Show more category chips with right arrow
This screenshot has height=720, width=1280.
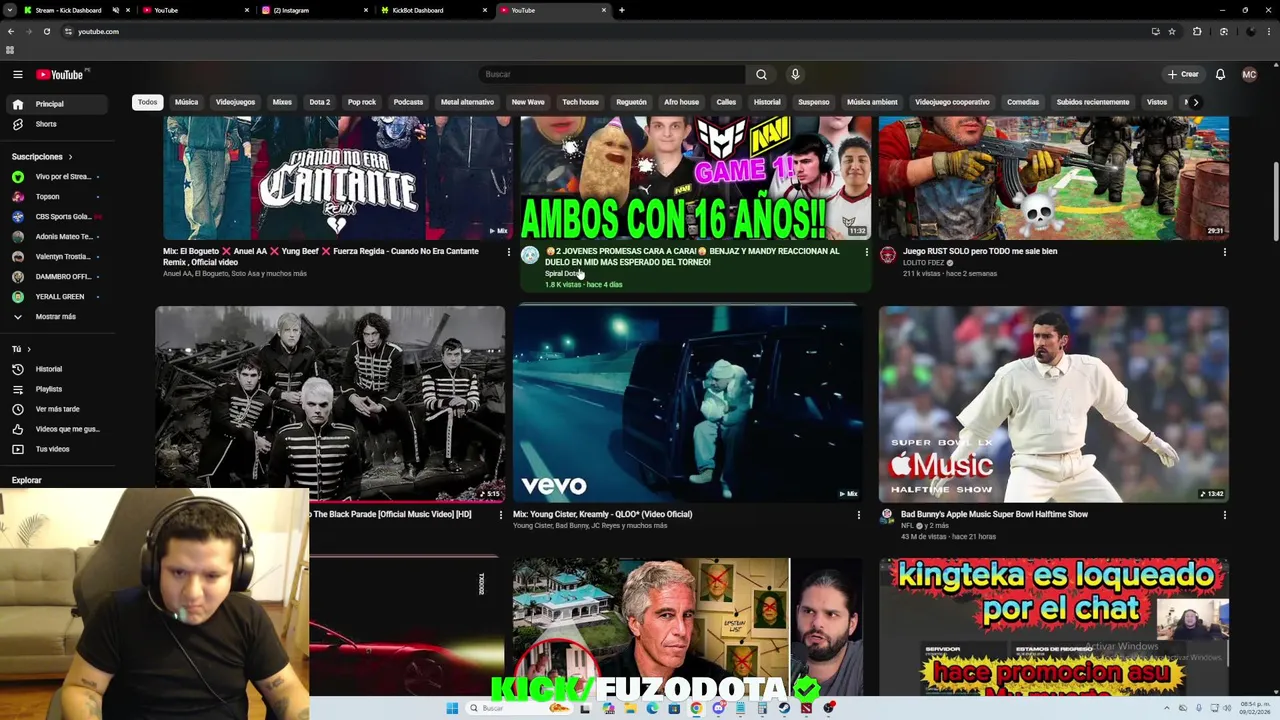[1195, 102]
